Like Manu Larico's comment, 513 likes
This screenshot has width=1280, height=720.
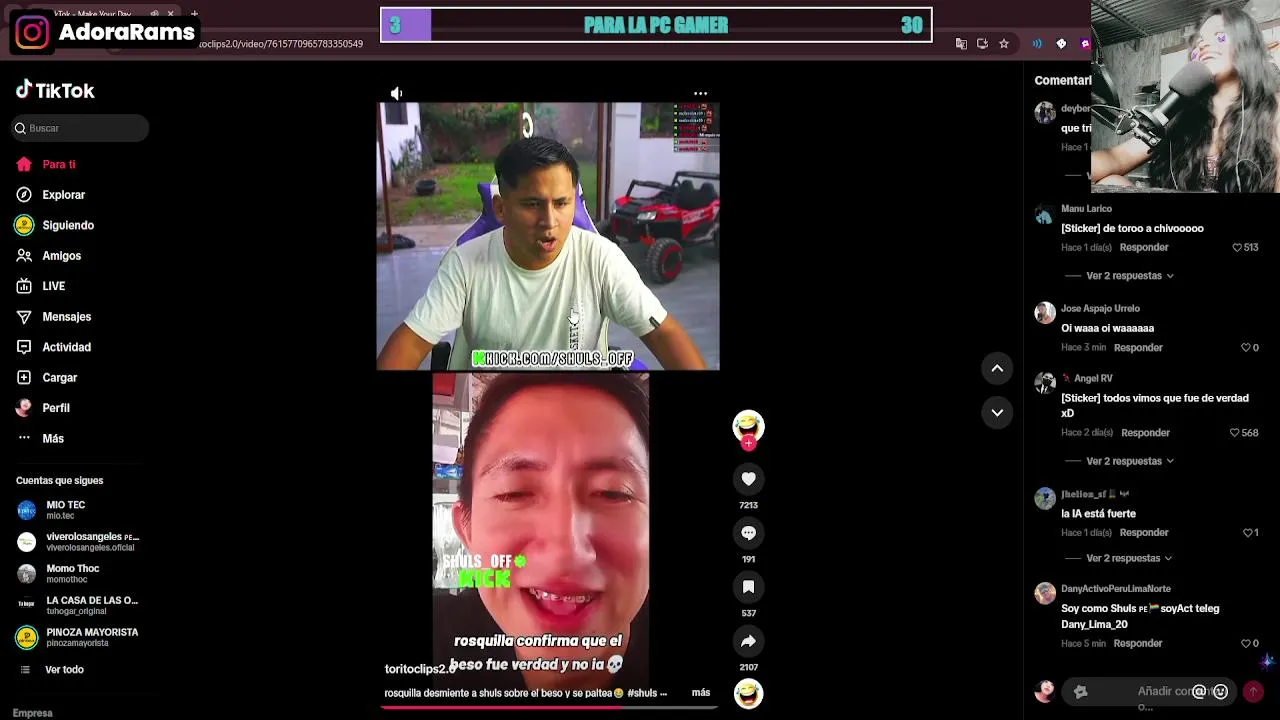[x=1237, y=247]
